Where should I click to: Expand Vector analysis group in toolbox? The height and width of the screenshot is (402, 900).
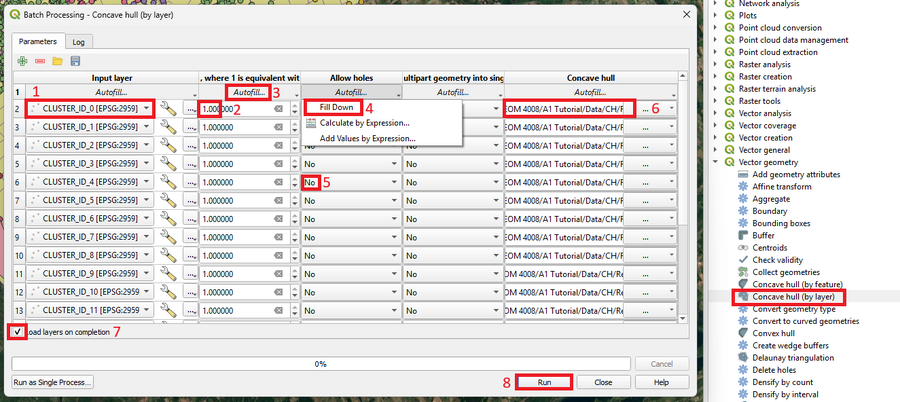715,113
